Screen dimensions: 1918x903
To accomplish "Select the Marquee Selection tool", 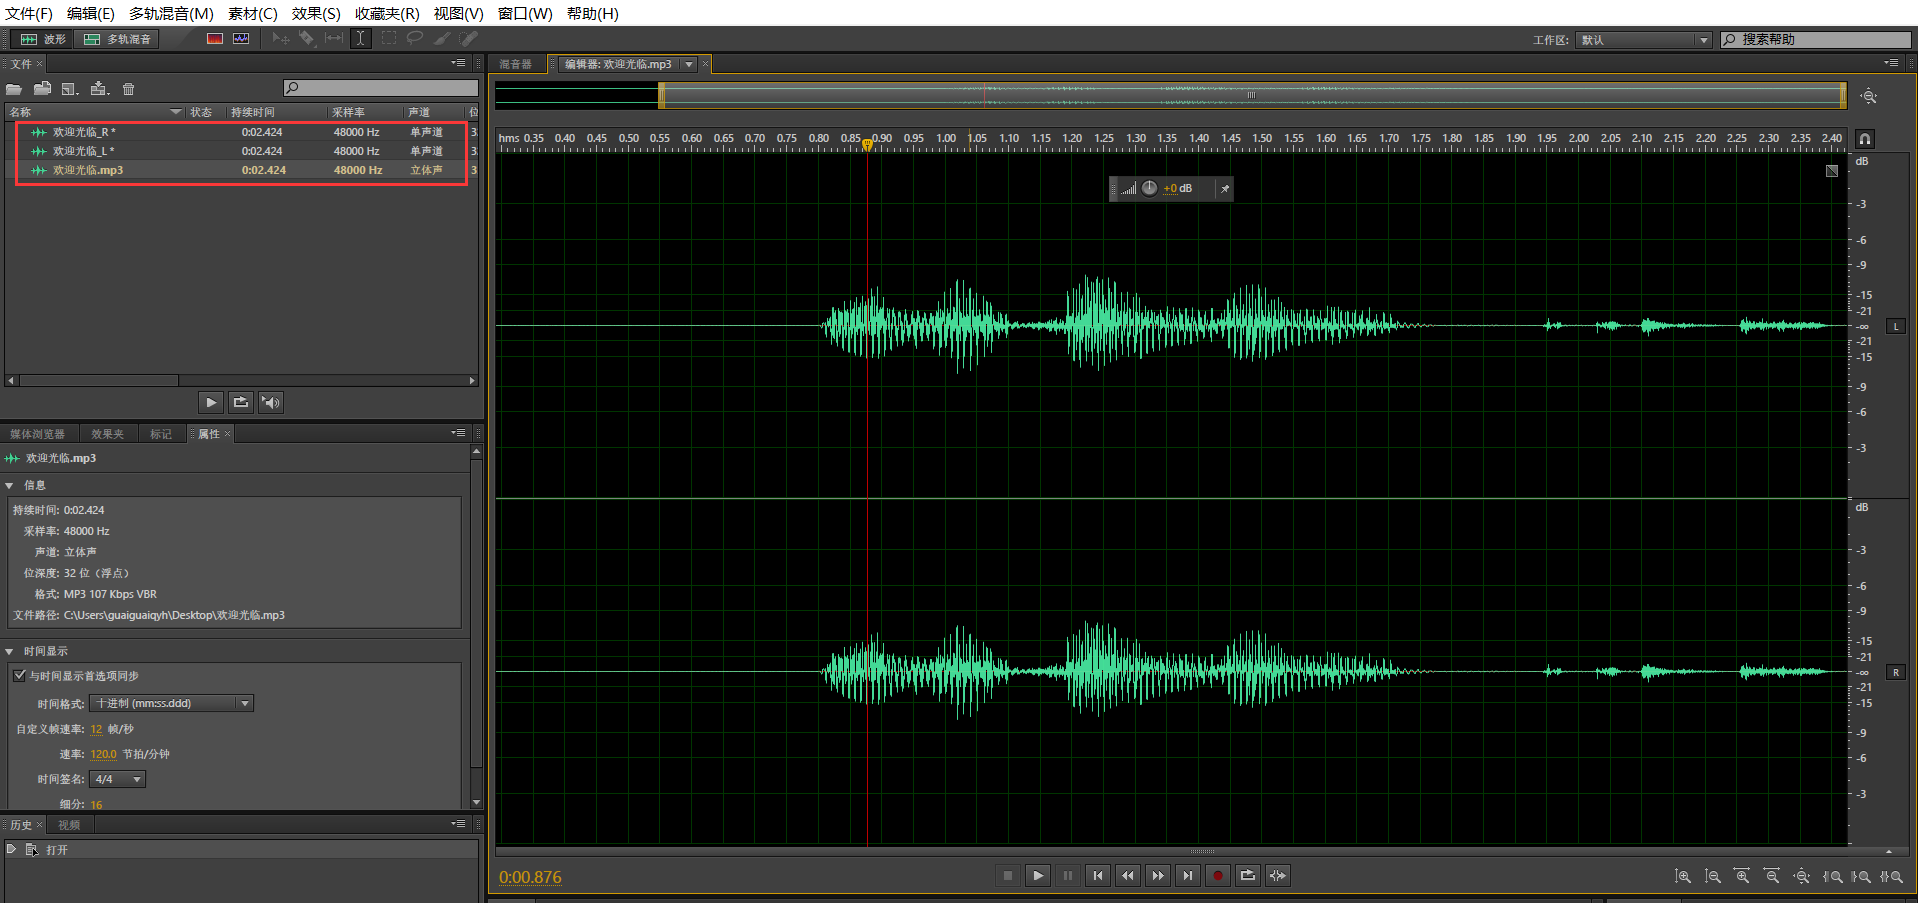I will 388,38.
